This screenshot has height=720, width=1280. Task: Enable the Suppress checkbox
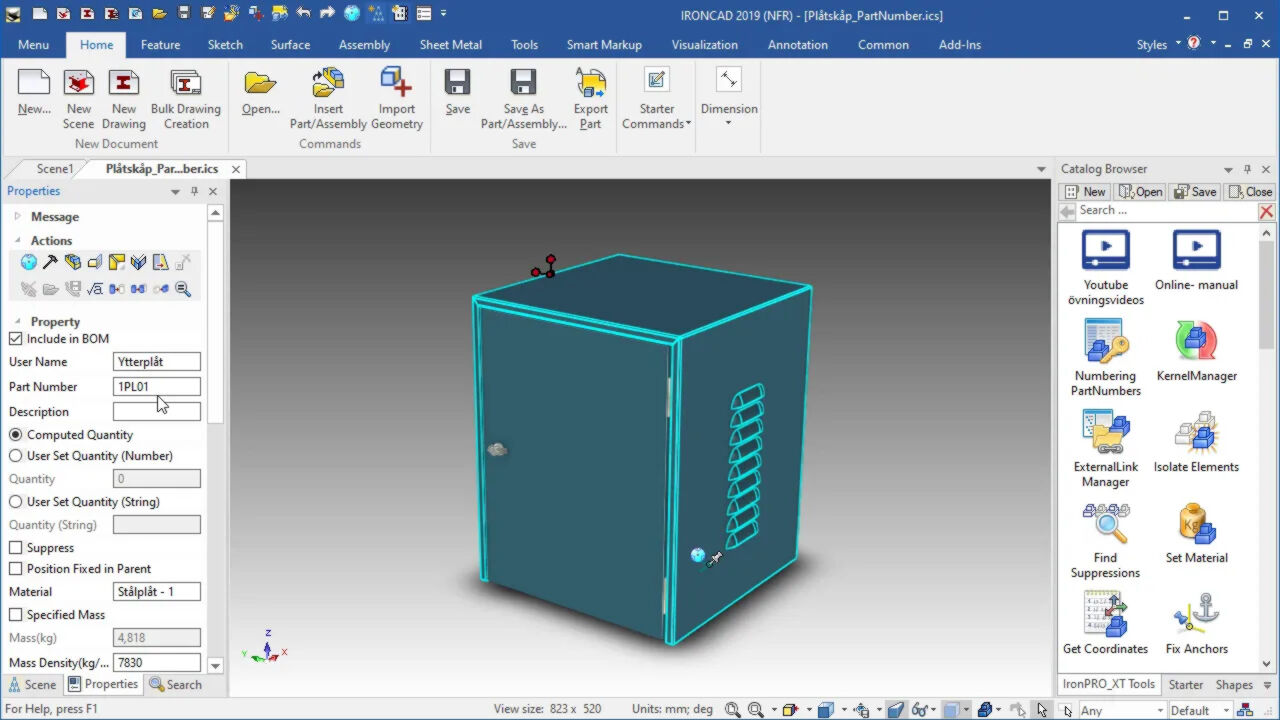click(16, 548)
